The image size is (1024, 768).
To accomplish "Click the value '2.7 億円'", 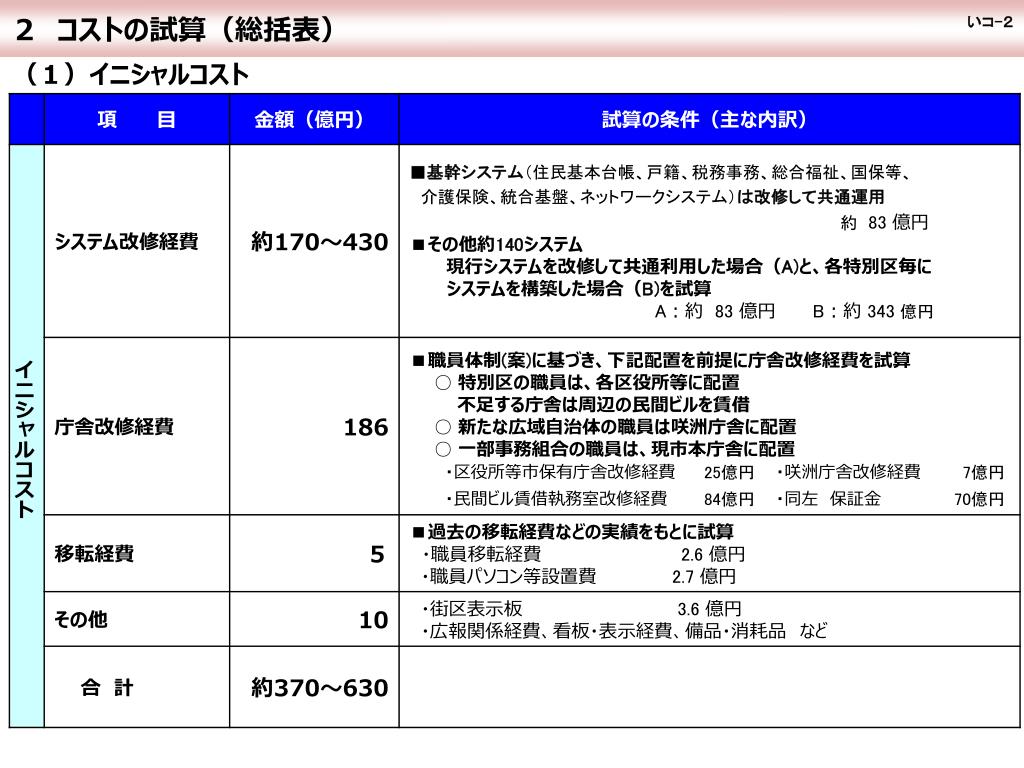I will pos(704,577).
